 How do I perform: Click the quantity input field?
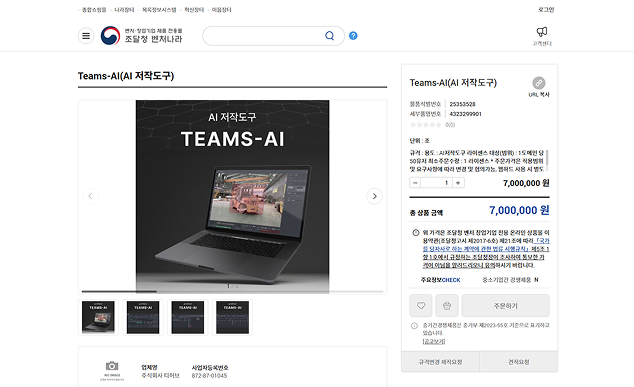coord(437,183)
